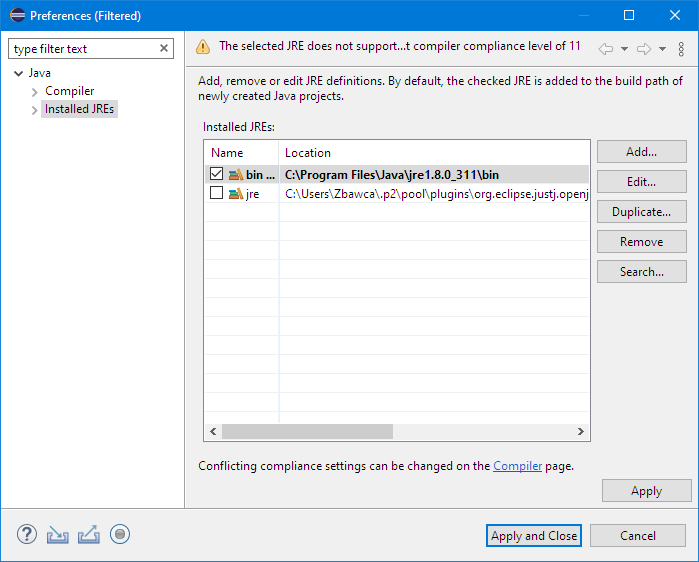Select Compiler in the preferences tree
Image resolution: width=699 pixels, height=562 pixels.
click(x=69, y=91)
